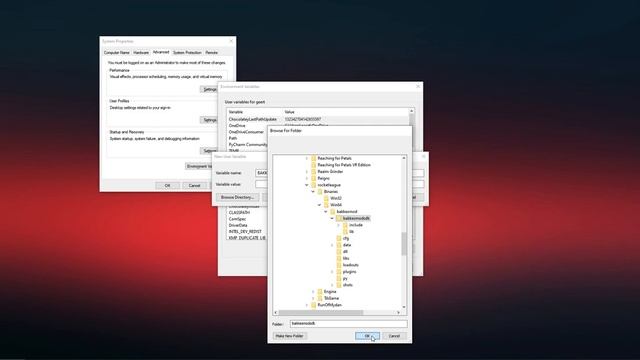Open Performance Settings in System Properties
640x360 pixels.
click(209, 89)
